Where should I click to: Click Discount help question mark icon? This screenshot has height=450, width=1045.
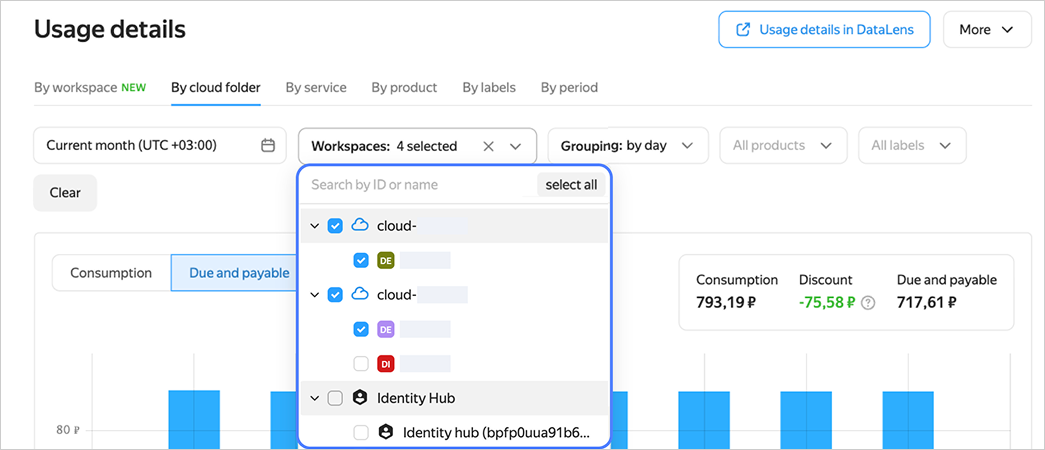[868, 303]
